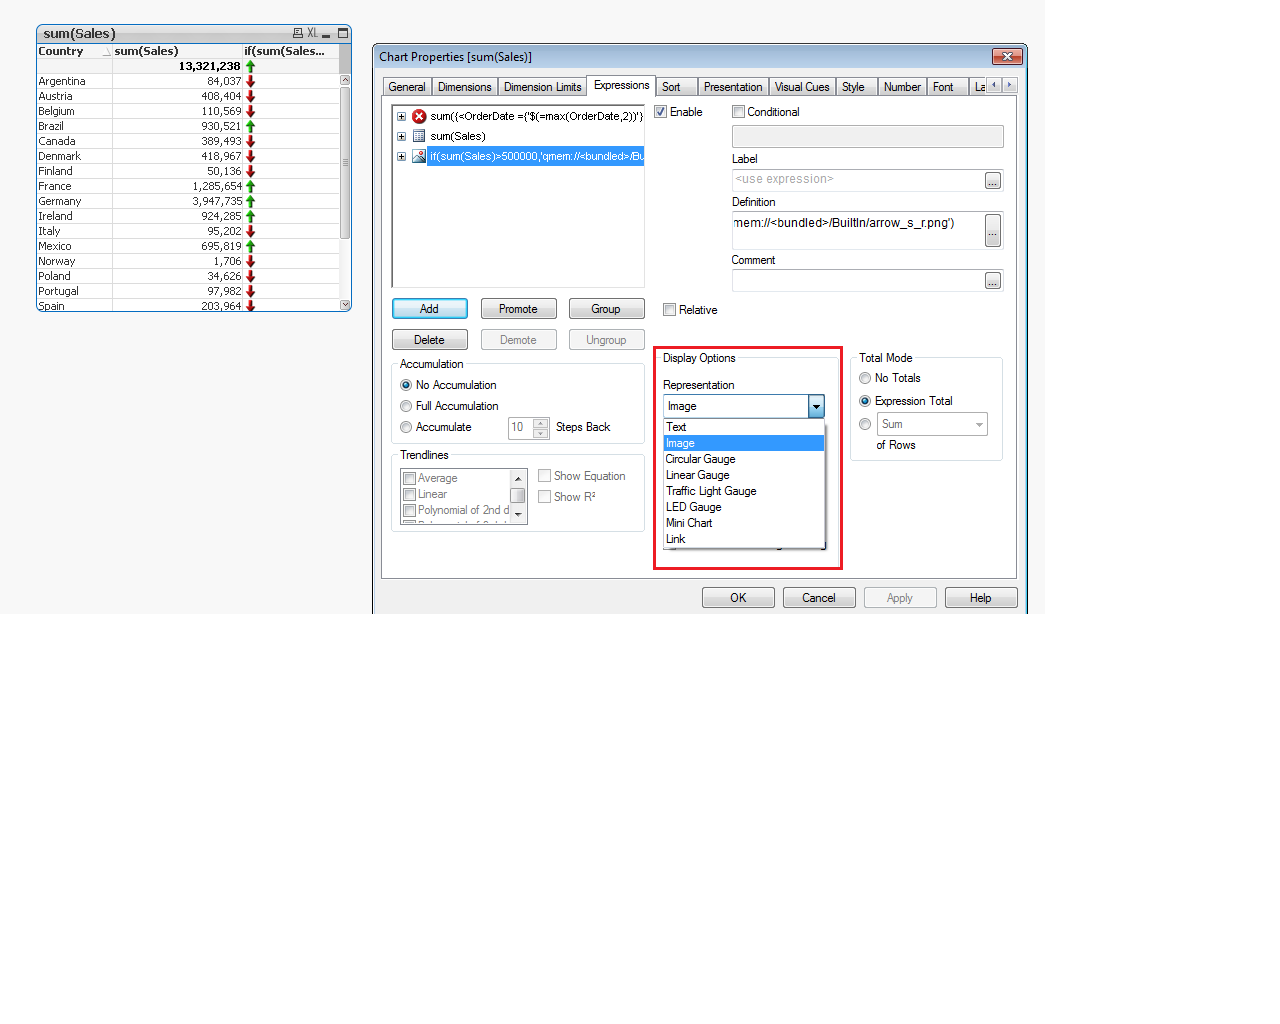Select Full Accumulation radio button
1280x1024 pixels.
406,406
